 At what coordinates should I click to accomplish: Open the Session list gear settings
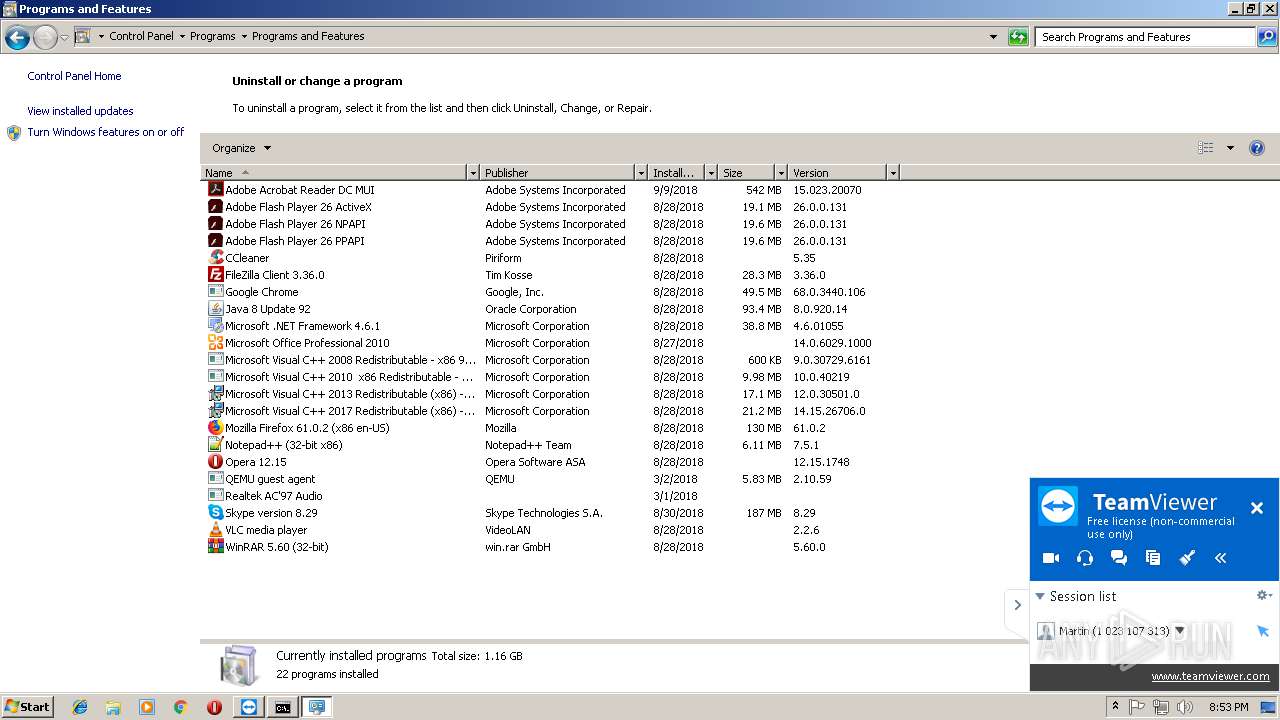click(1264, 595)
